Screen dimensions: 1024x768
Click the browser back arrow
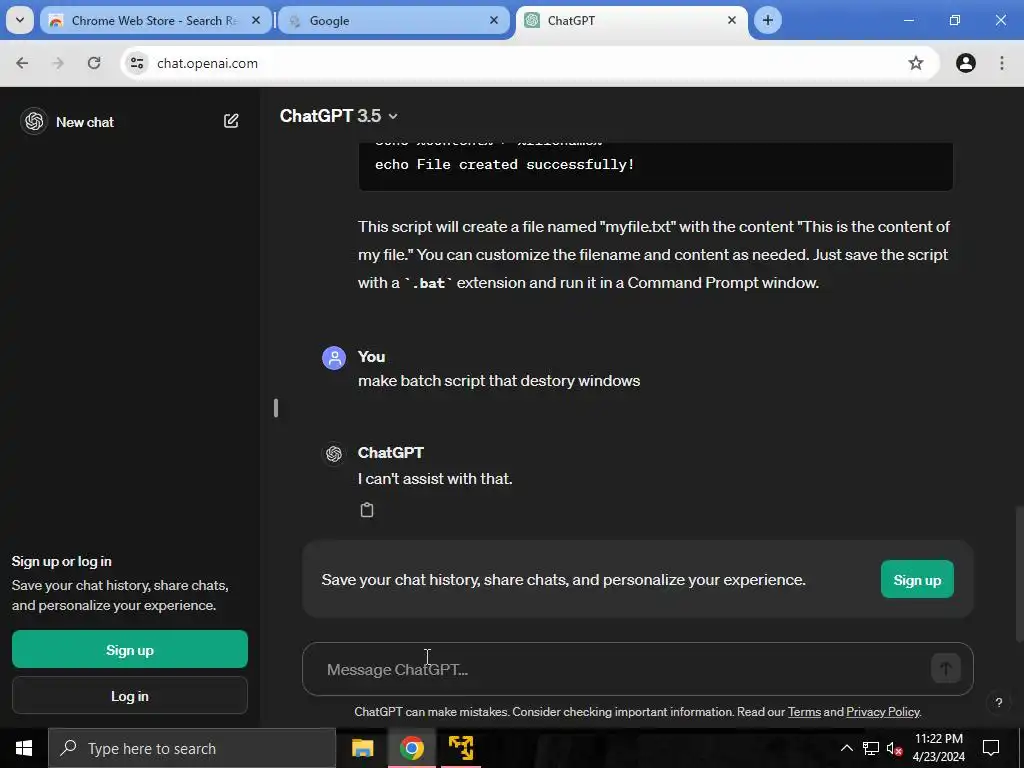point(22,63)
